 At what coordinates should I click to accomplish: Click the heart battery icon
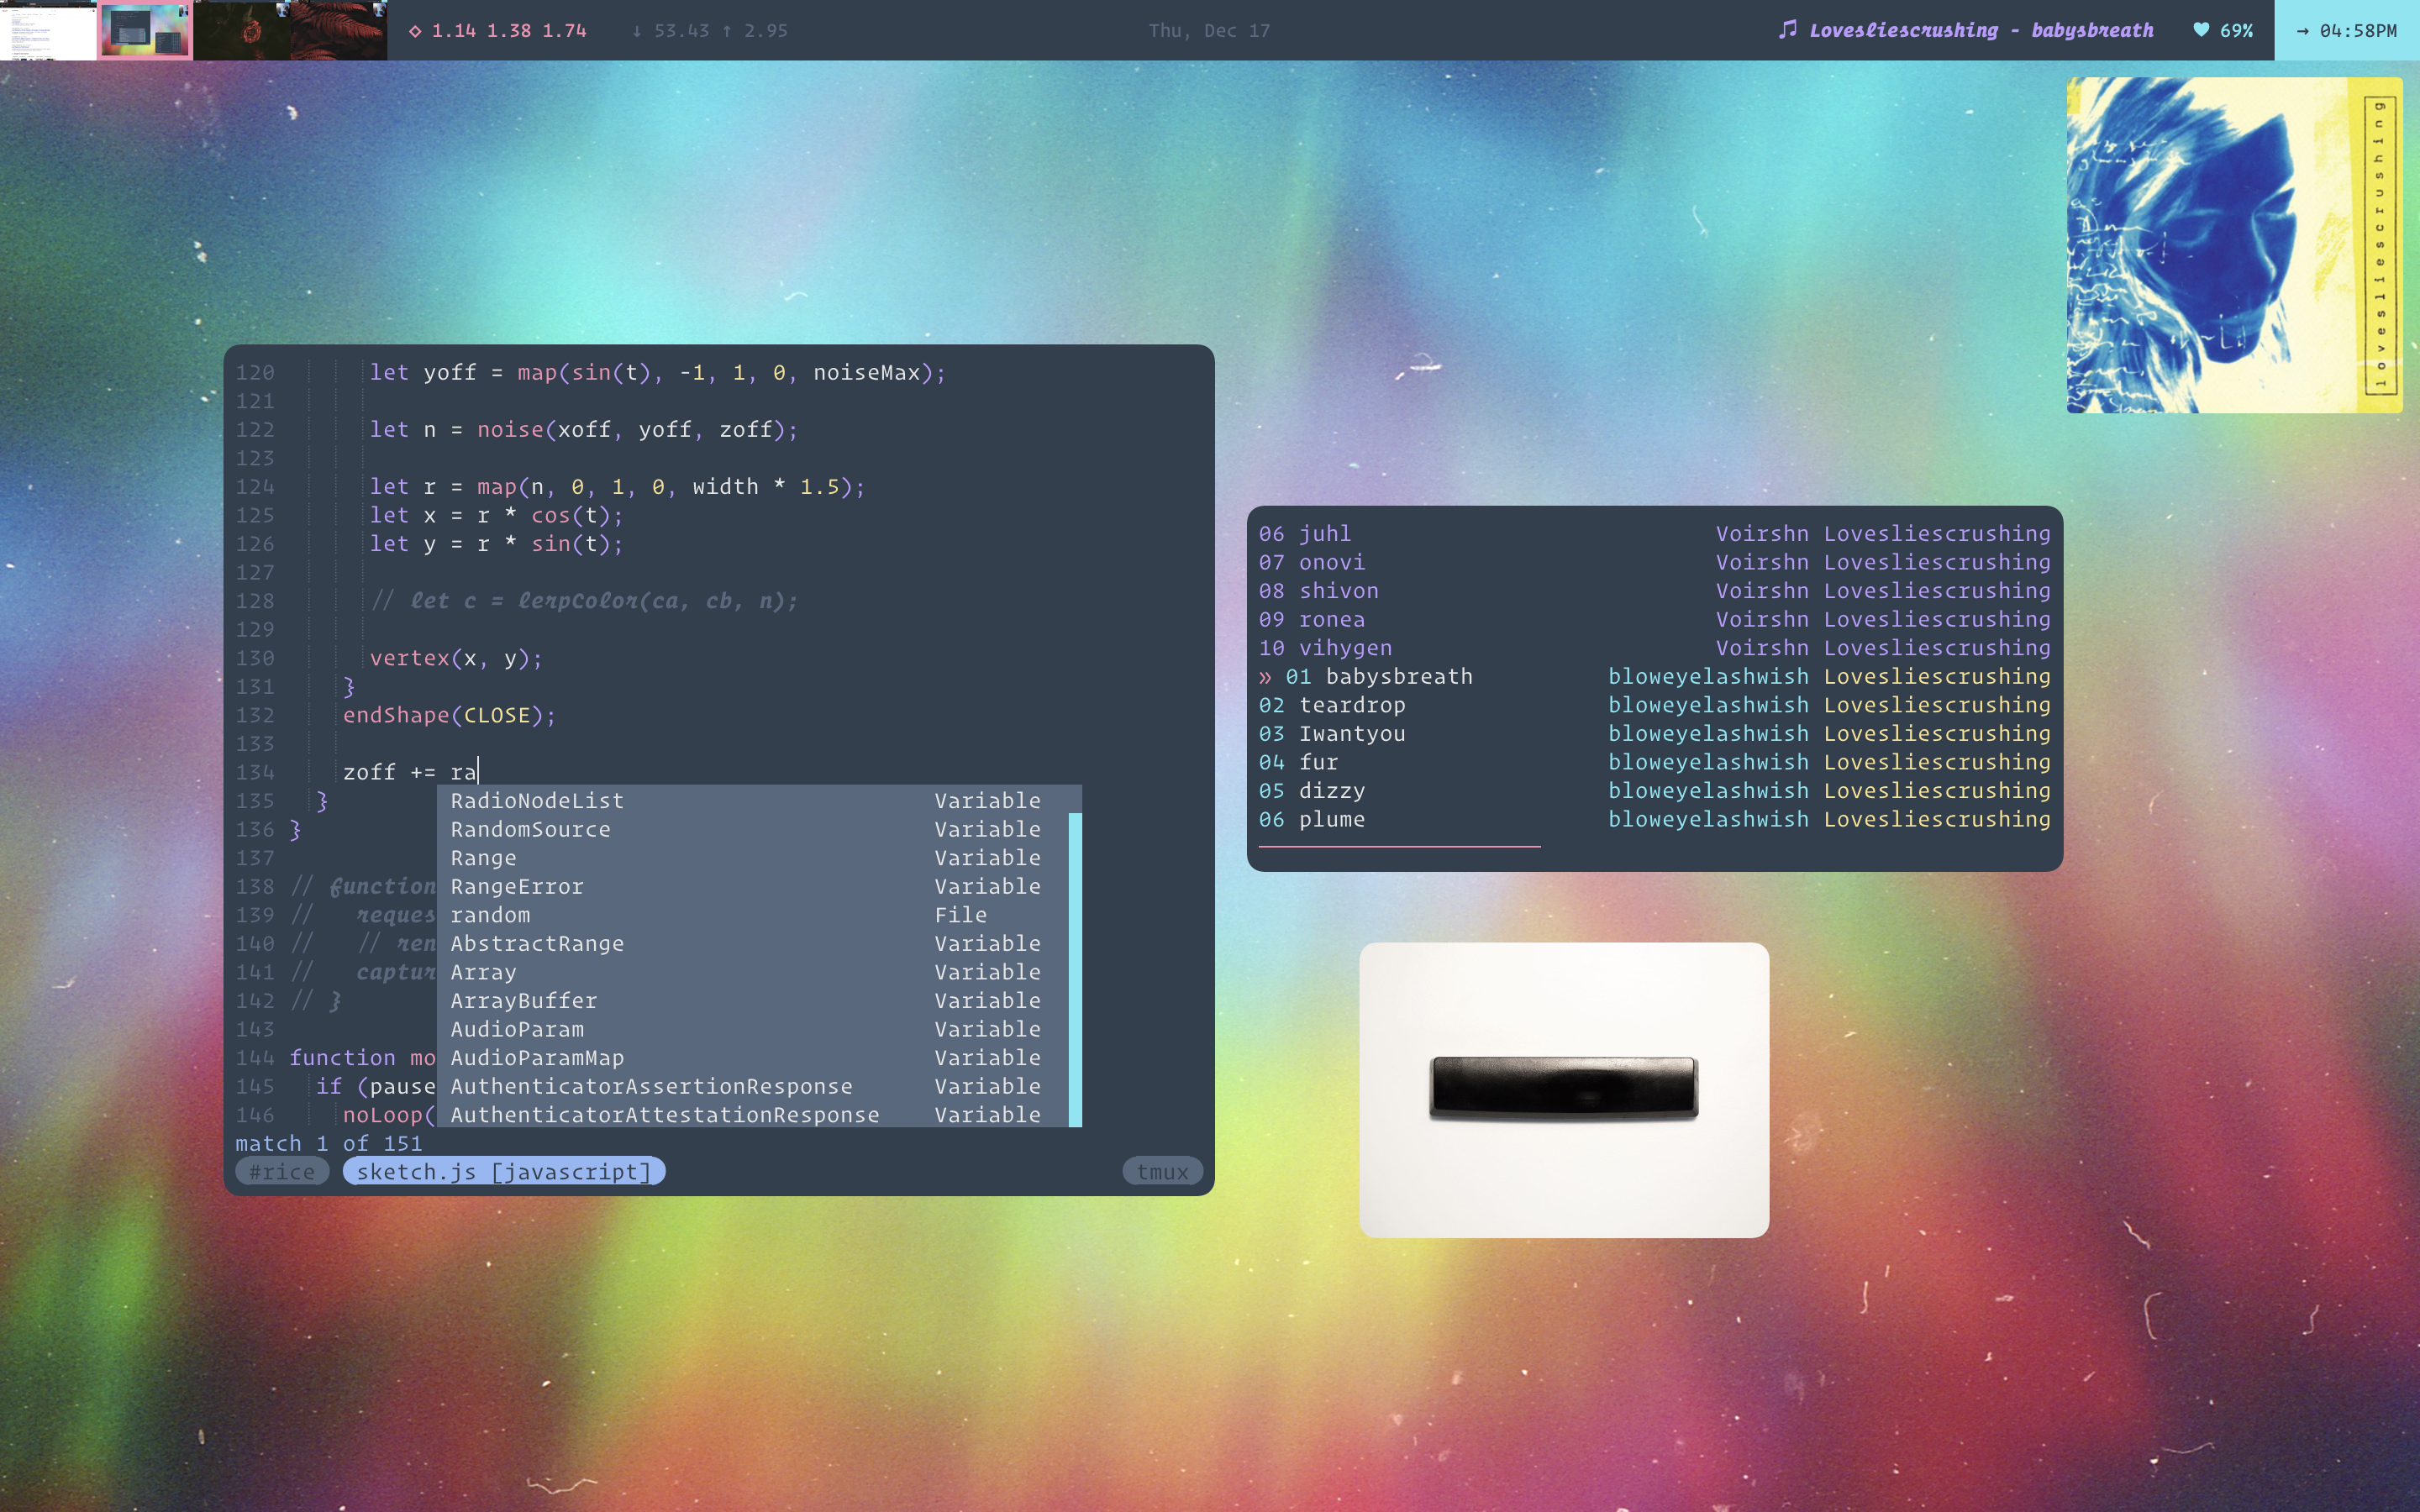(2201, 30)
